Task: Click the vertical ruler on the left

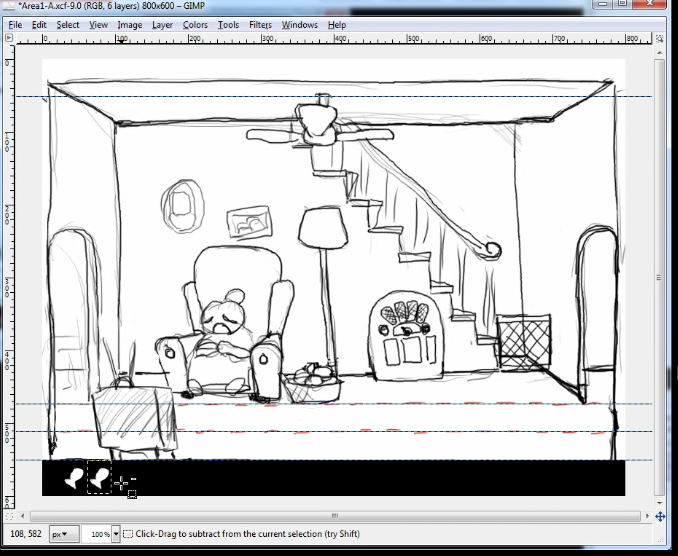Action: point(9,277)
